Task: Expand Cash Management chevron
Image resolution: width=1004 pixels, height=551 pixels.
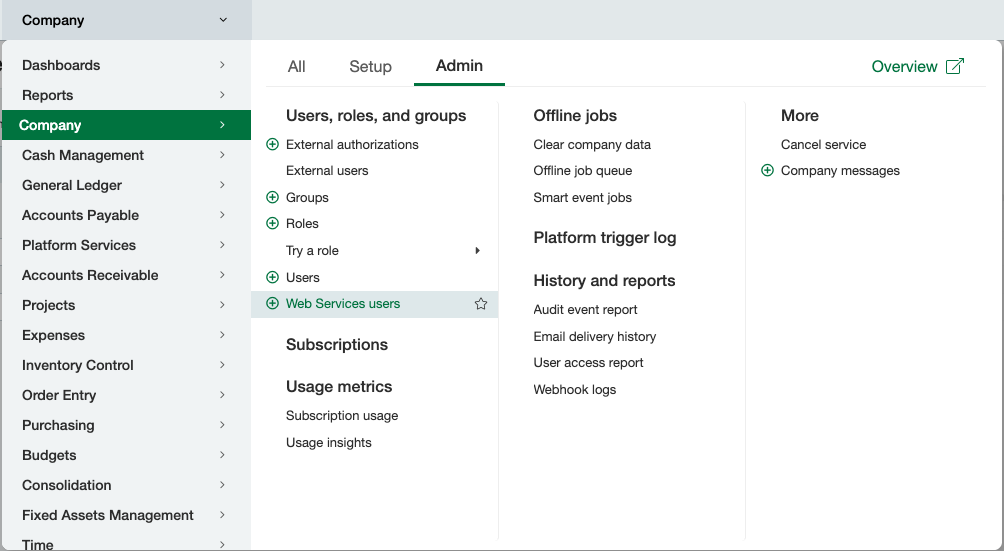Action: [222, 155]
